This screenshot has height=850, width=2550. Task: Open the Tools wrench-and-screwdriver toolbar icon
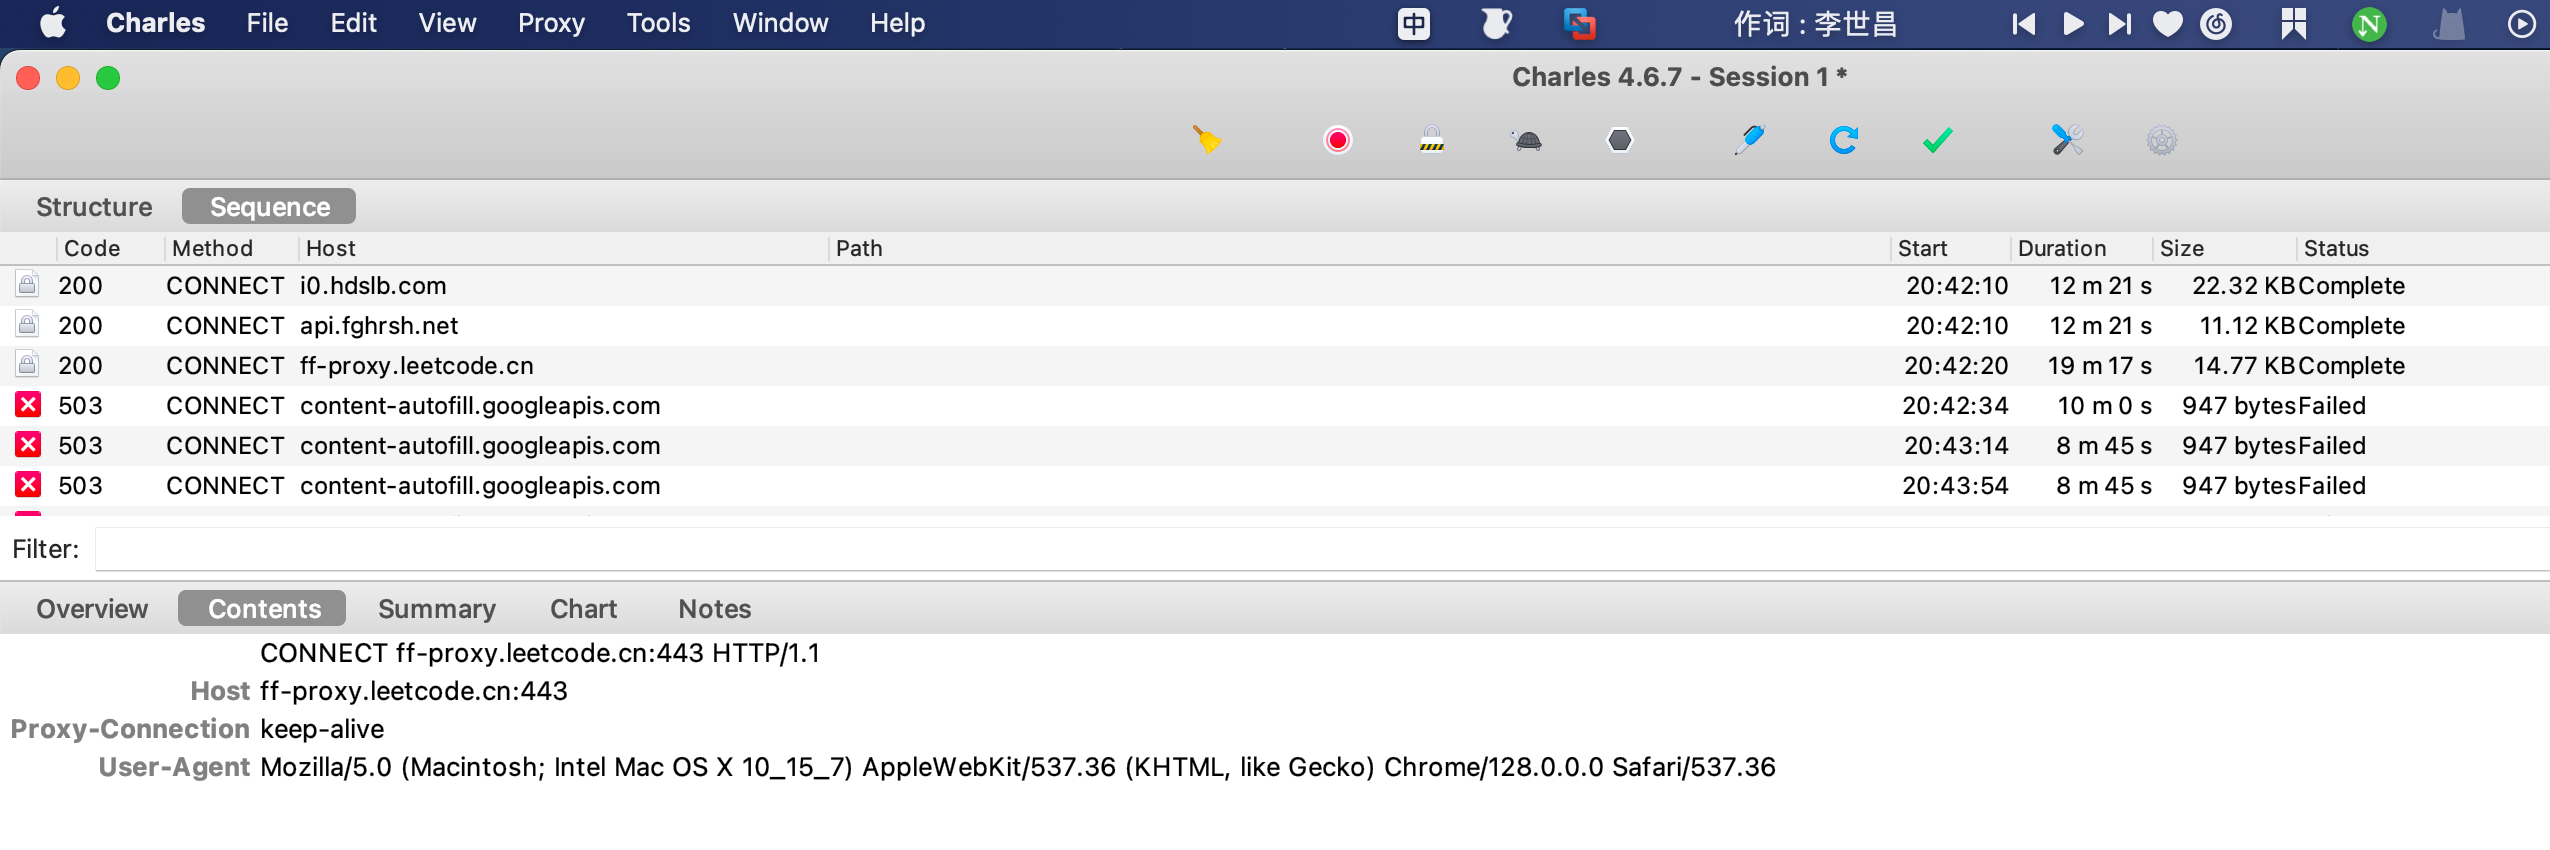click(x=2067, y=140)
